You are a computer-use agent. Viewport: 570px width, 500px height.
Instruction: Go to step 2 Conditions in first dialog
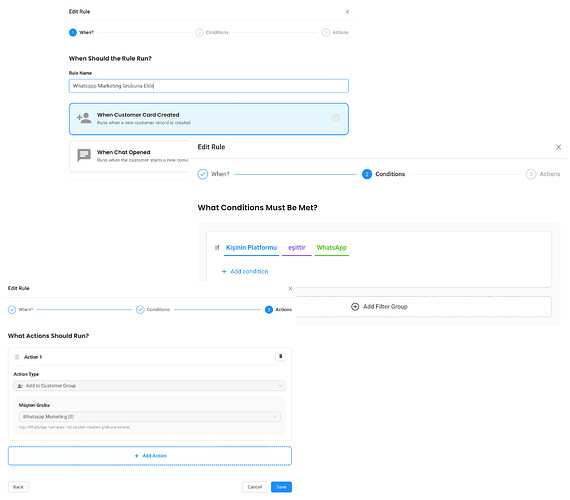tap(212, 32)
